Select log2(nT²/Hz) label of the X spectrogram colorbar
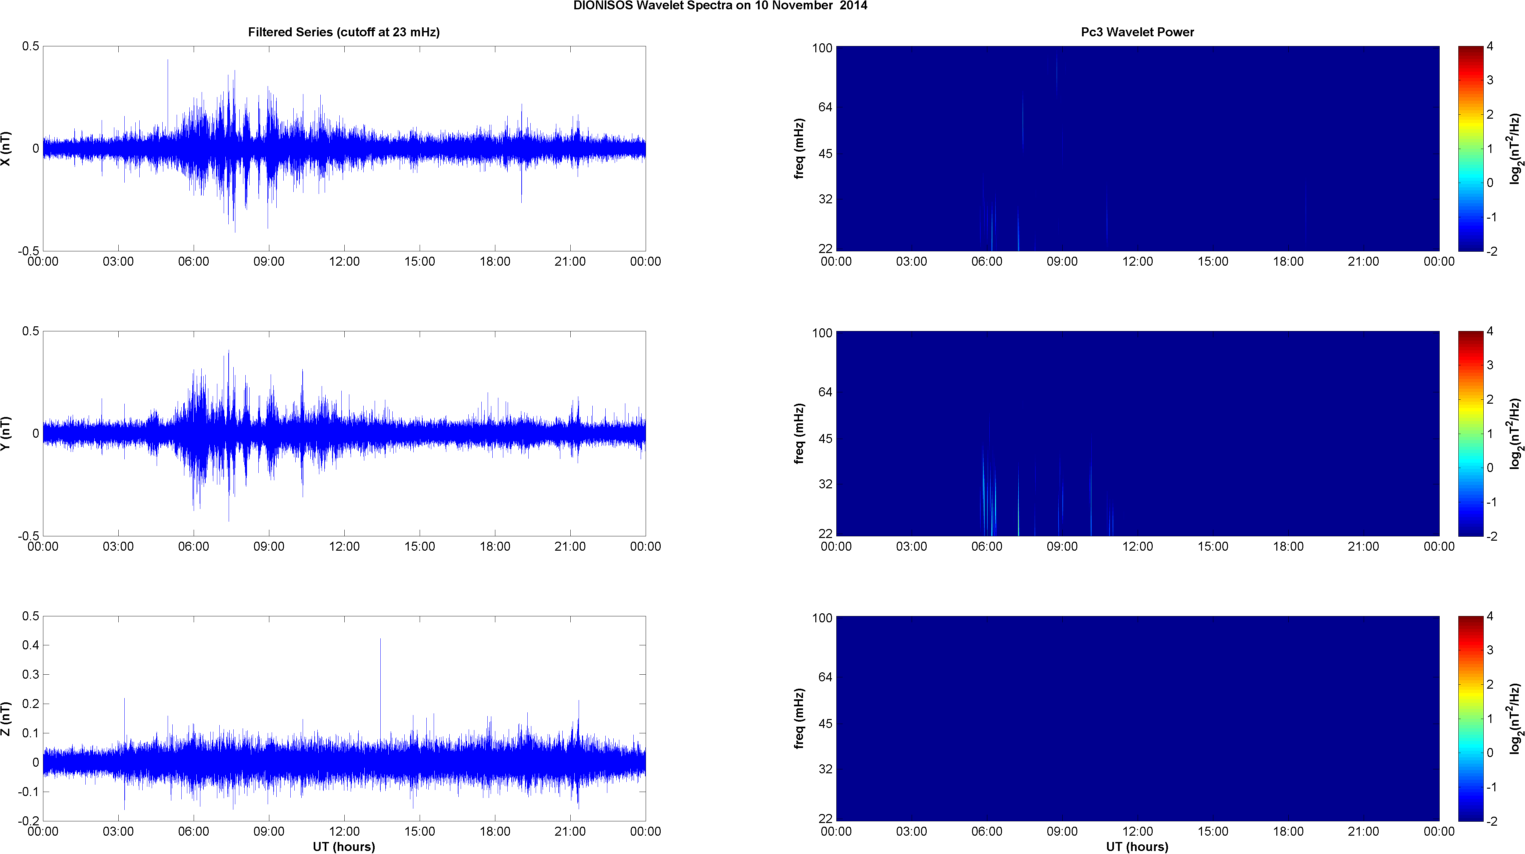The image size is (1525, 854). tap(1516, 149)
